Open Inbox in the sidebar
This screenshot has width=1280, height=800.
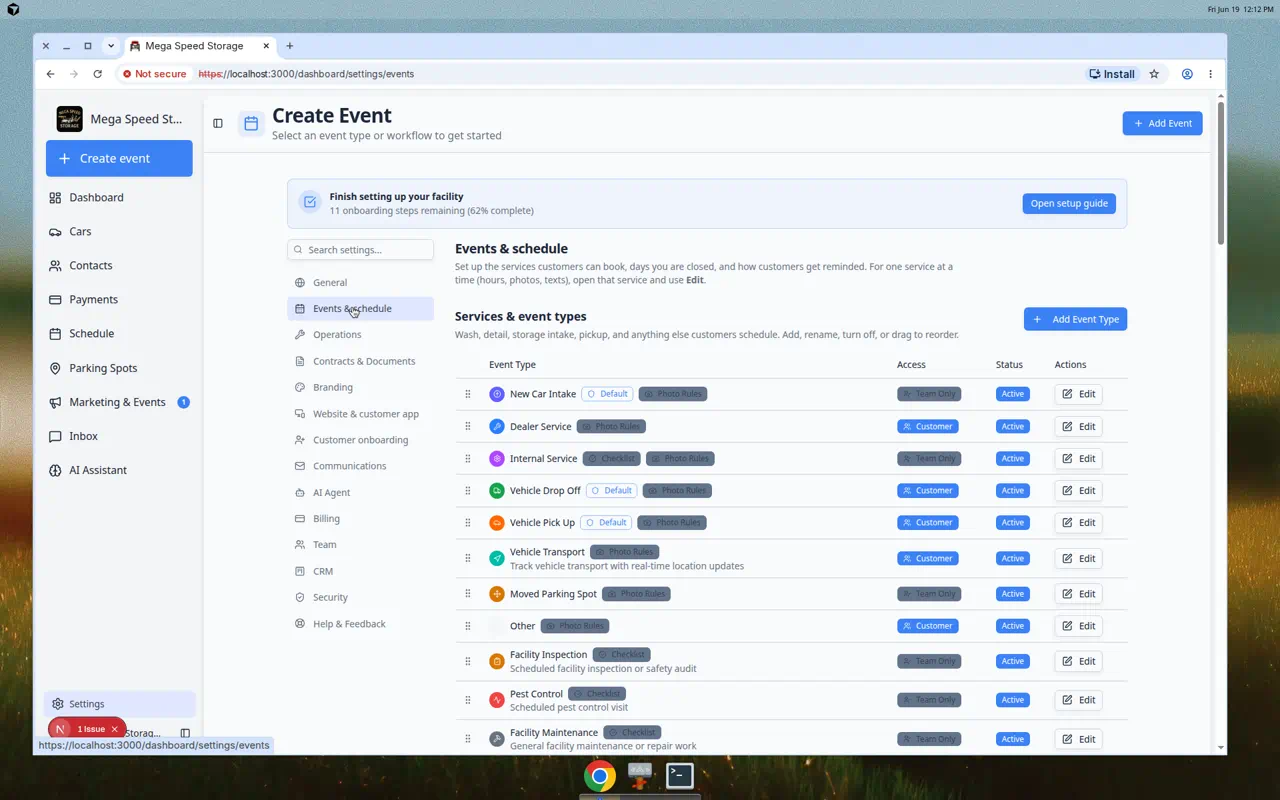coord(119,436)
